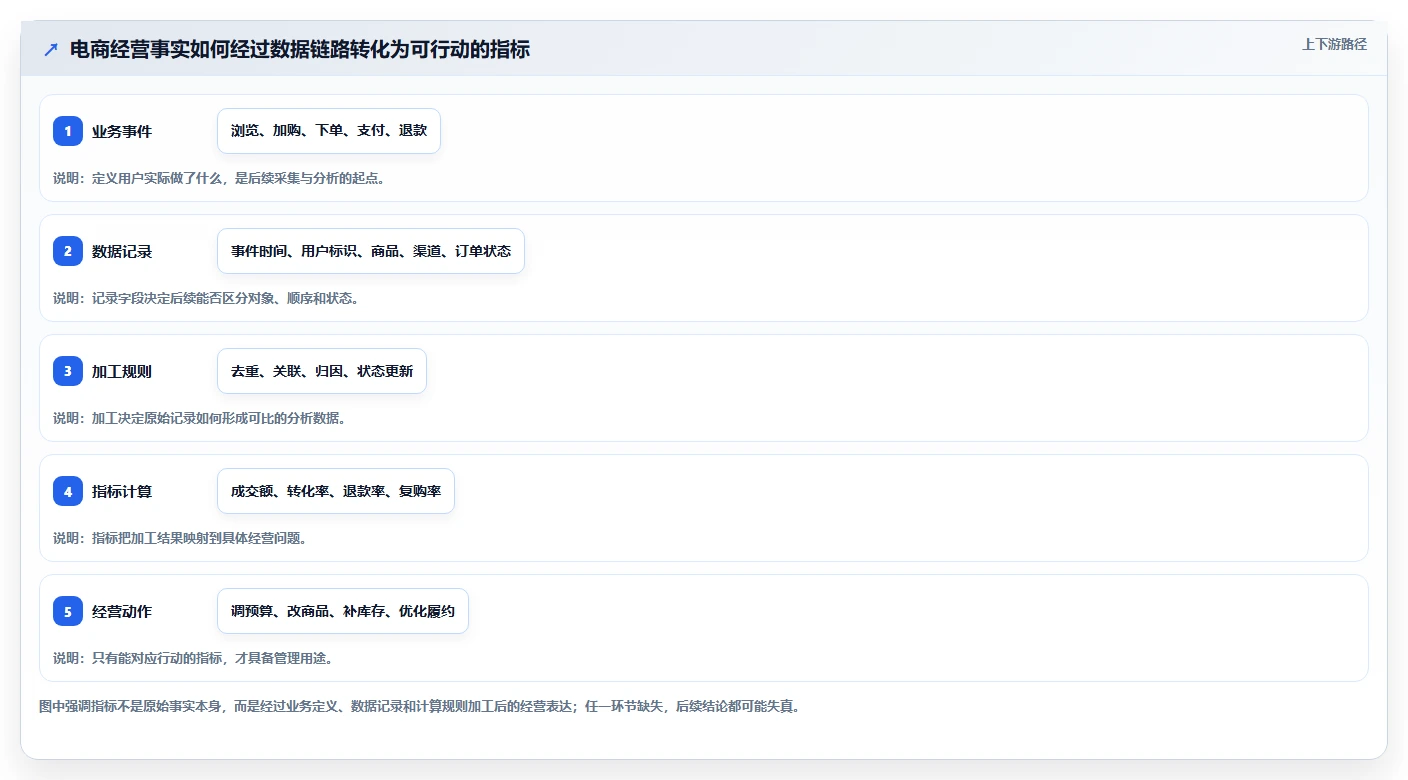Click the step 4 number badge
1408x780 pixels.
68,491
